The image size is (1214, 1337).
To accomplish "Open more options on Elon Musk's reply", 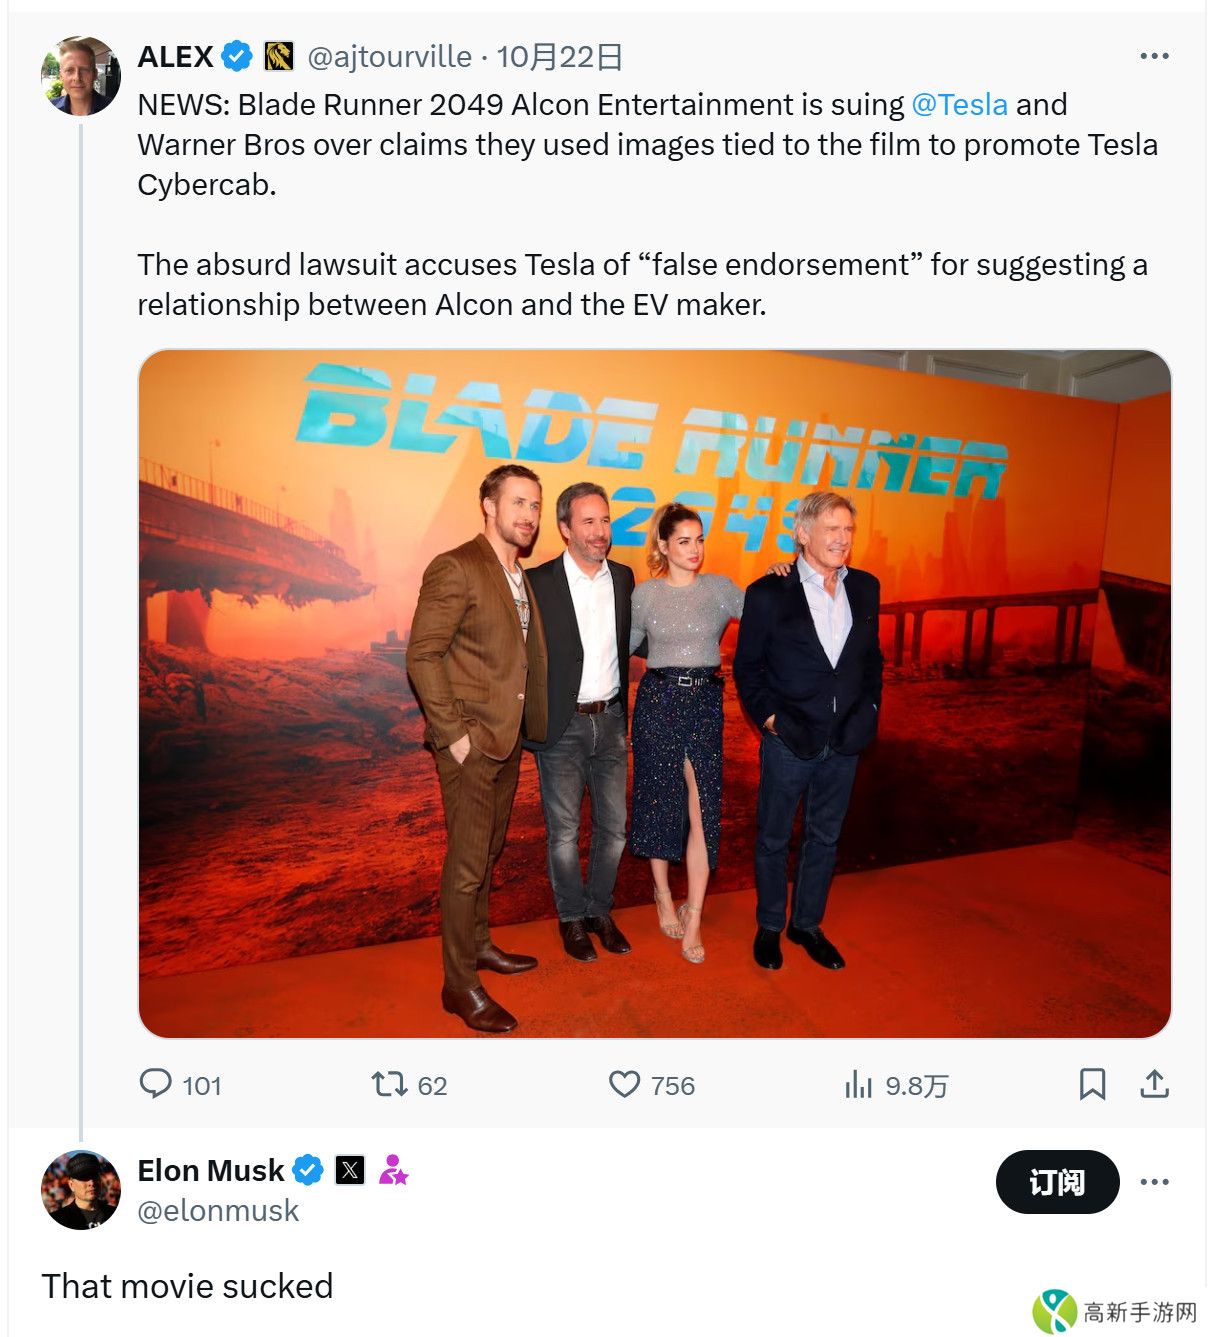I will point(1154,1182).
